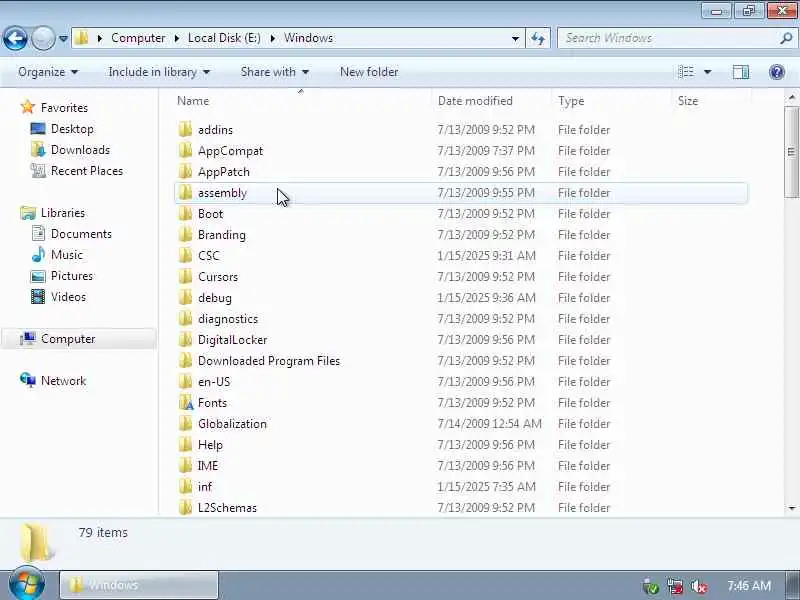
Task: Expand the arrow after Computer breadcrumb
Action: pyautogui.click(x=177, y=39)
